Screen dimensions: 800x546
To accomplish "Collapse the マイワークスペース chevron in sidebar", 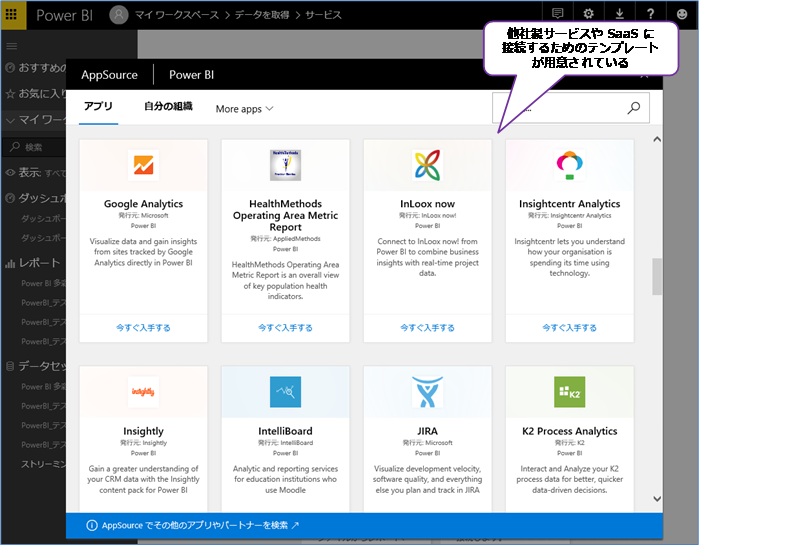I will (x=10, y=120).
